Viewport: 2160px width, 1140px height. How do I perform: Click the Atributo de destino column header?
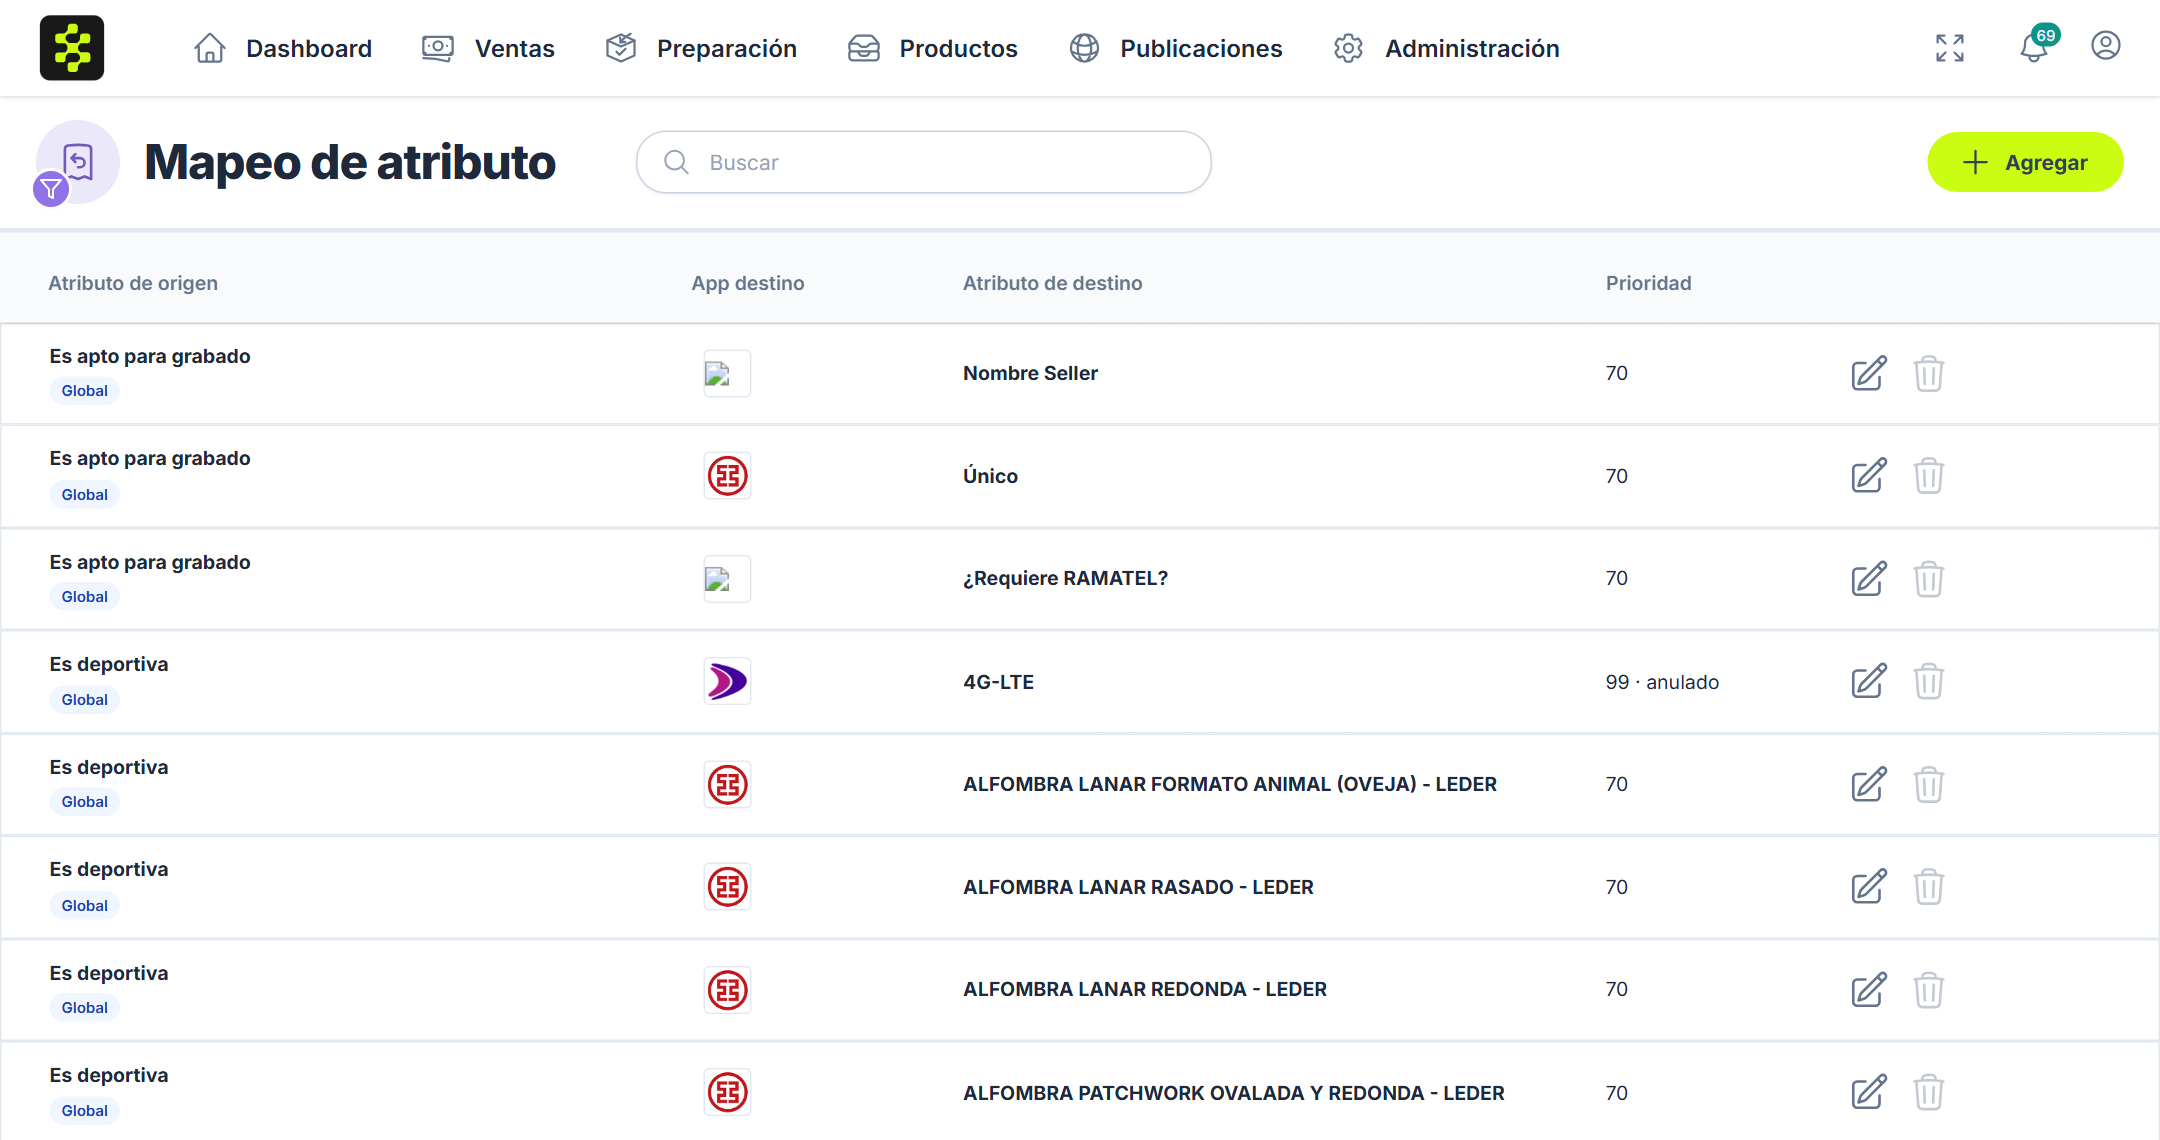(1052, 283)
